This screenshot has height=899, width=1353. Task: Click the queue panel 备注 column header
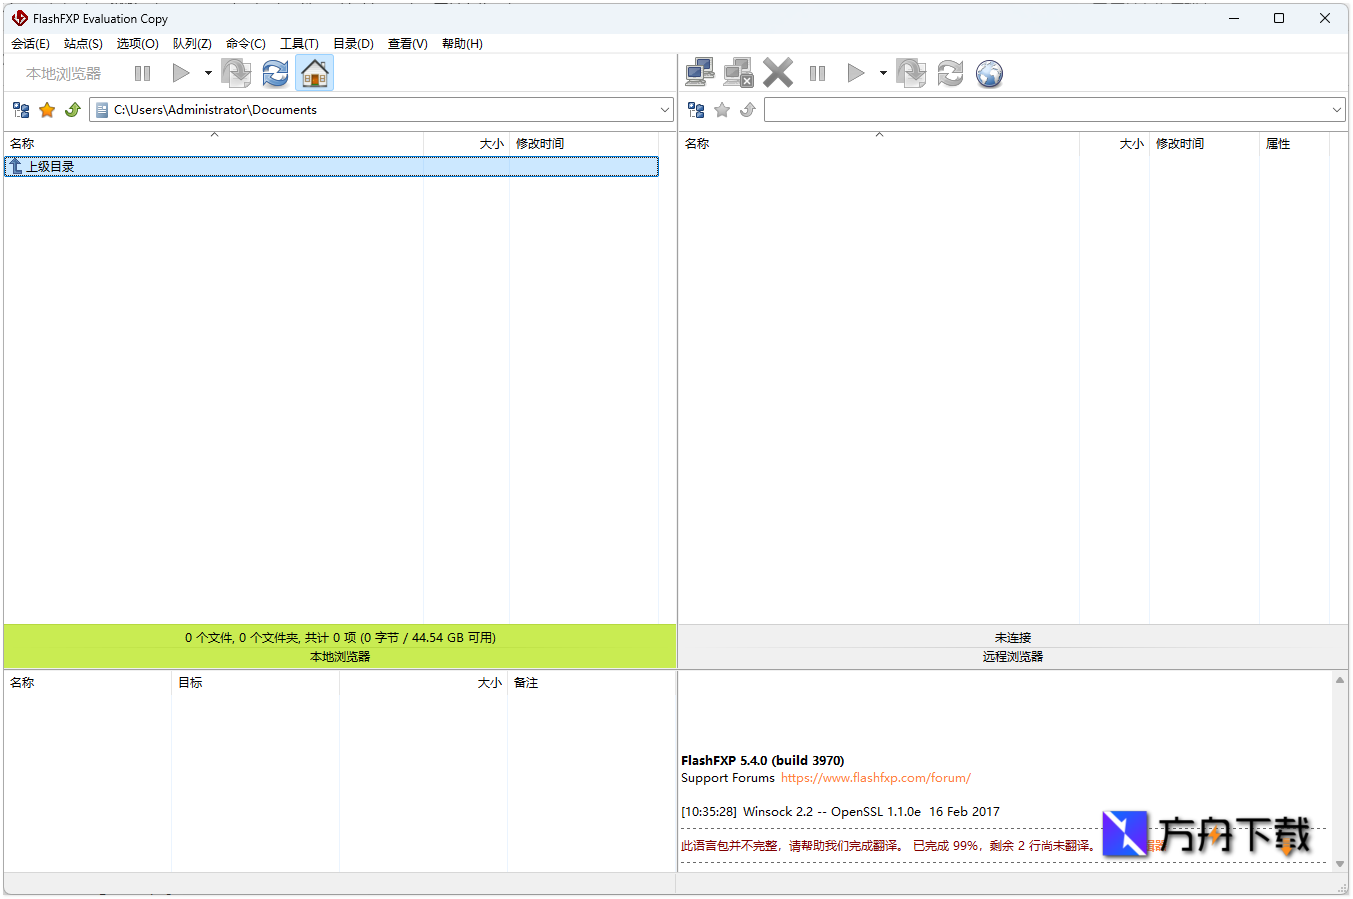click(591, 683)
